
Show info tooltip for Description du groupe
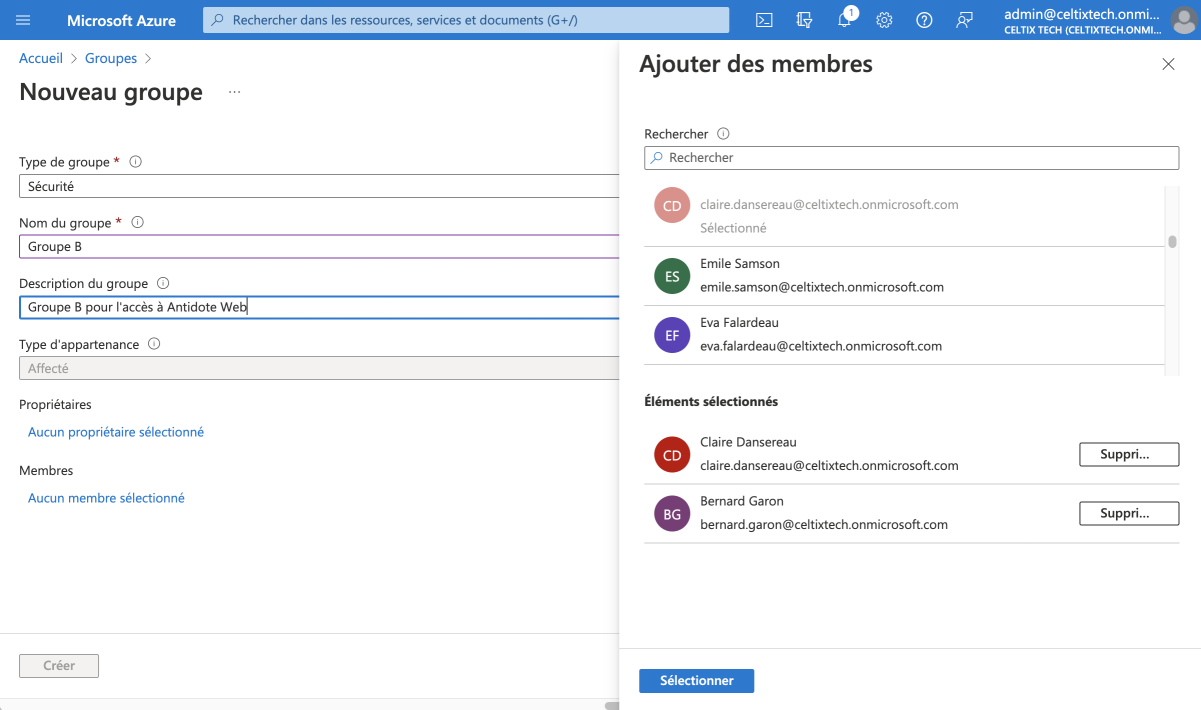point(163,283)
